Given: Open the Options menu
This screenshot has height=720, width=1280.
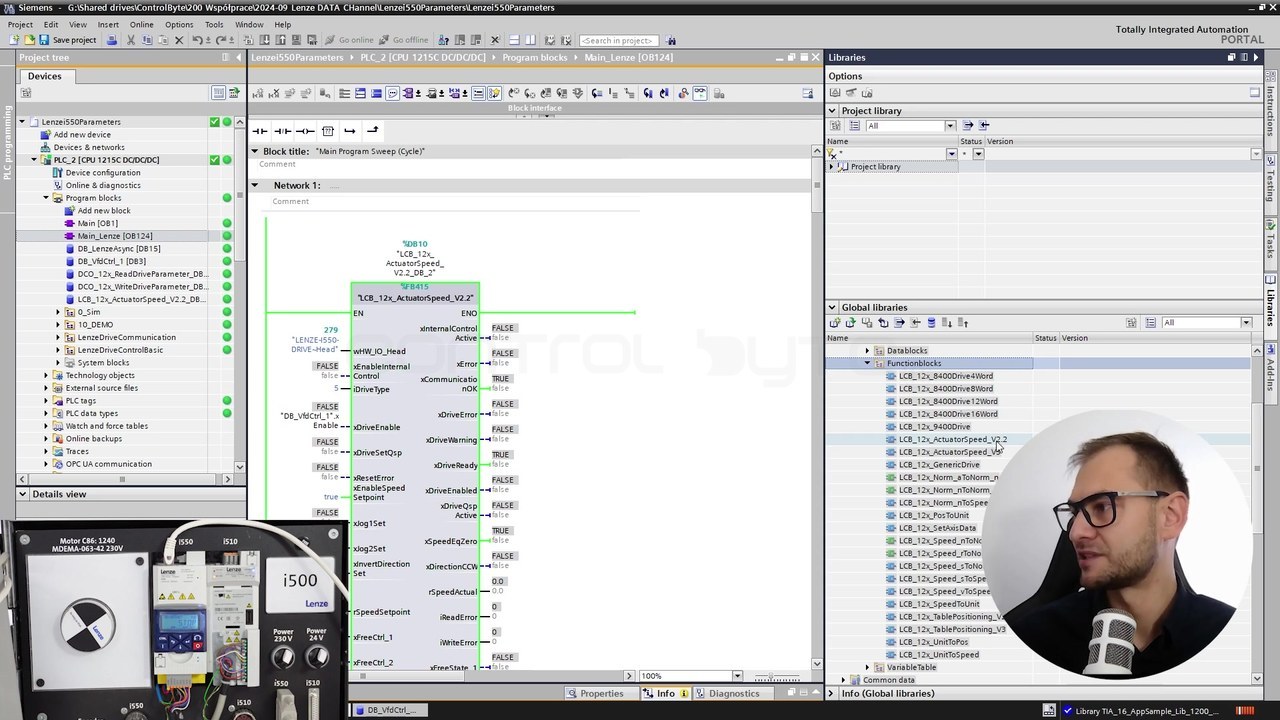Looking at the screenshot, I should pyautogui.click(x=179, y=24).
